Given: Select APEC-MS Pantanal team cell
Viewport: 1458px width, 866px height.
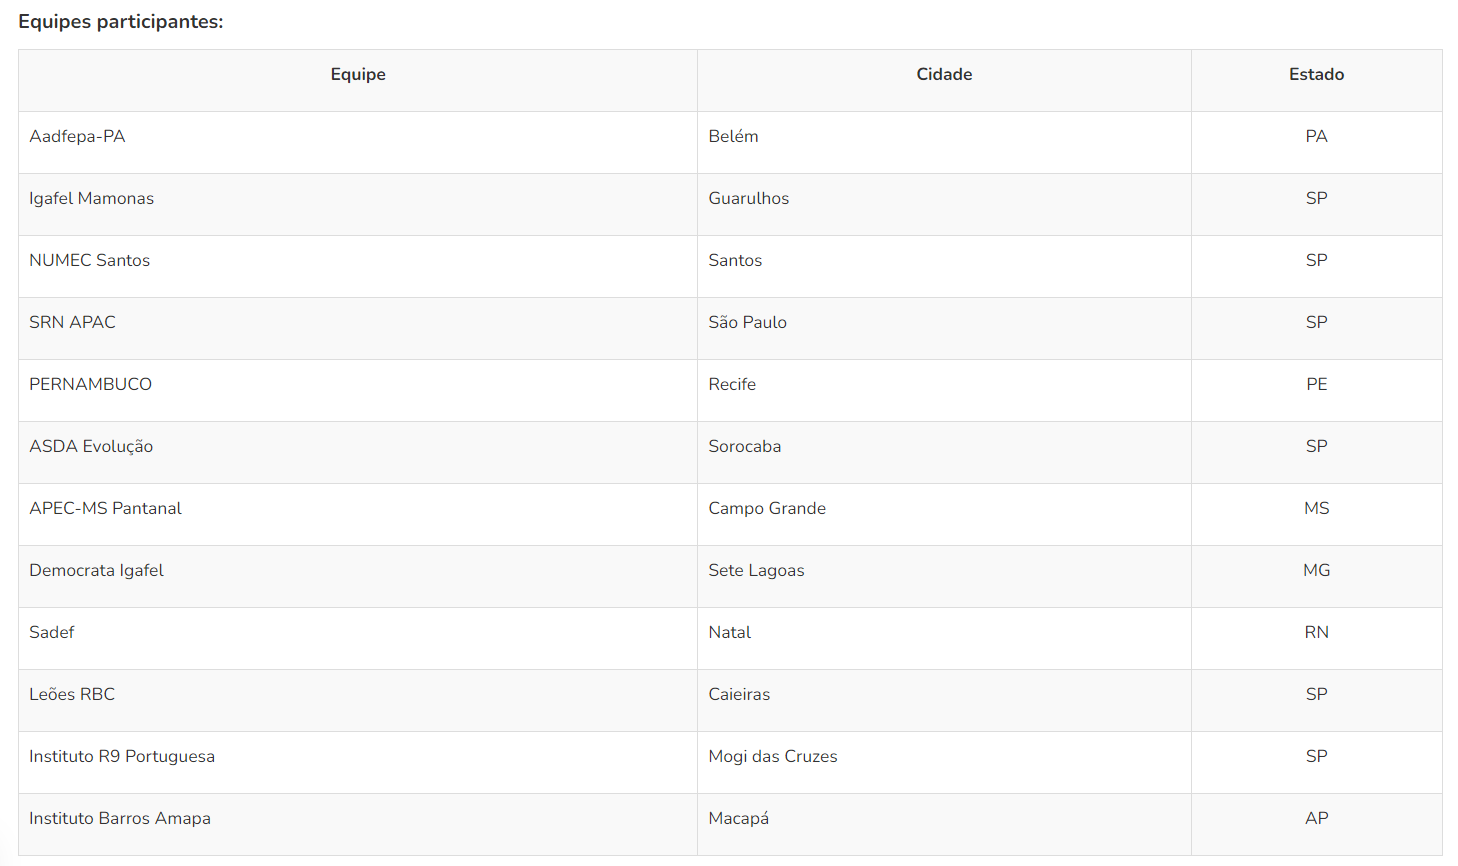Looking at the screenshot, I should point(106,509).
